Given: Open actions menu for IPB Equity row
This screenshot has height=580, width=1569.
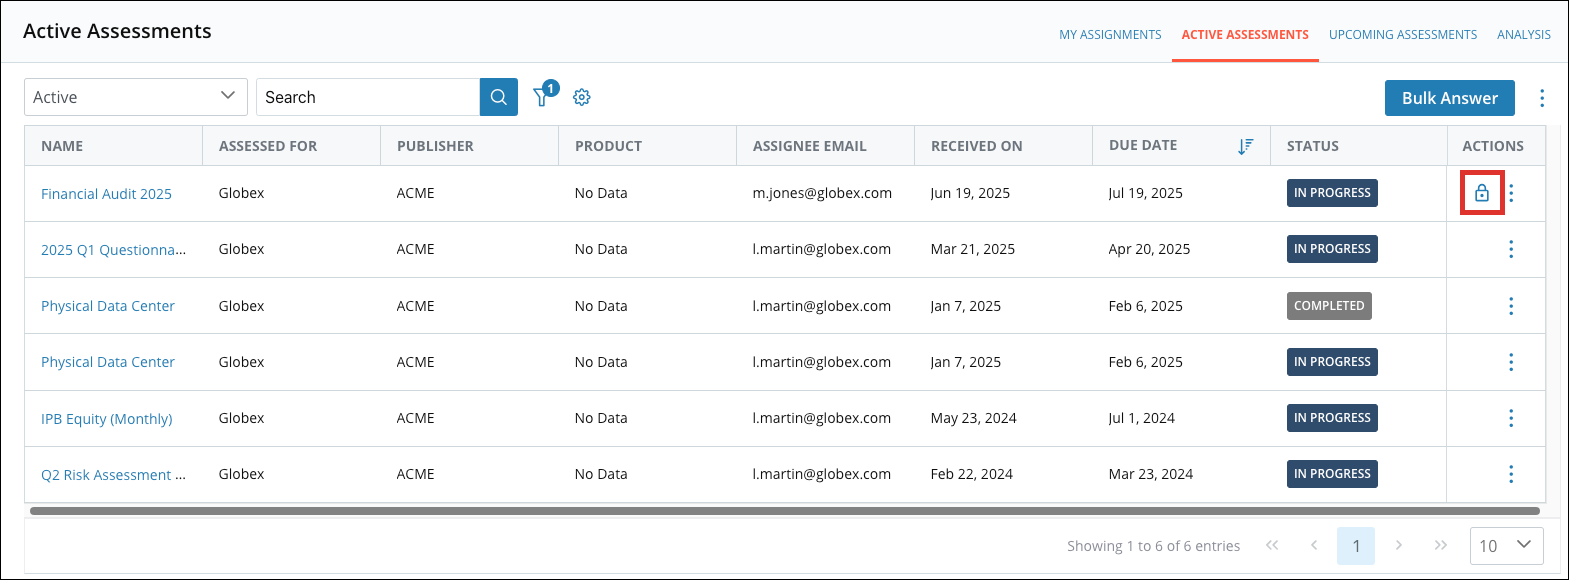Looking at the screenshot, I should pos(1510,418).
